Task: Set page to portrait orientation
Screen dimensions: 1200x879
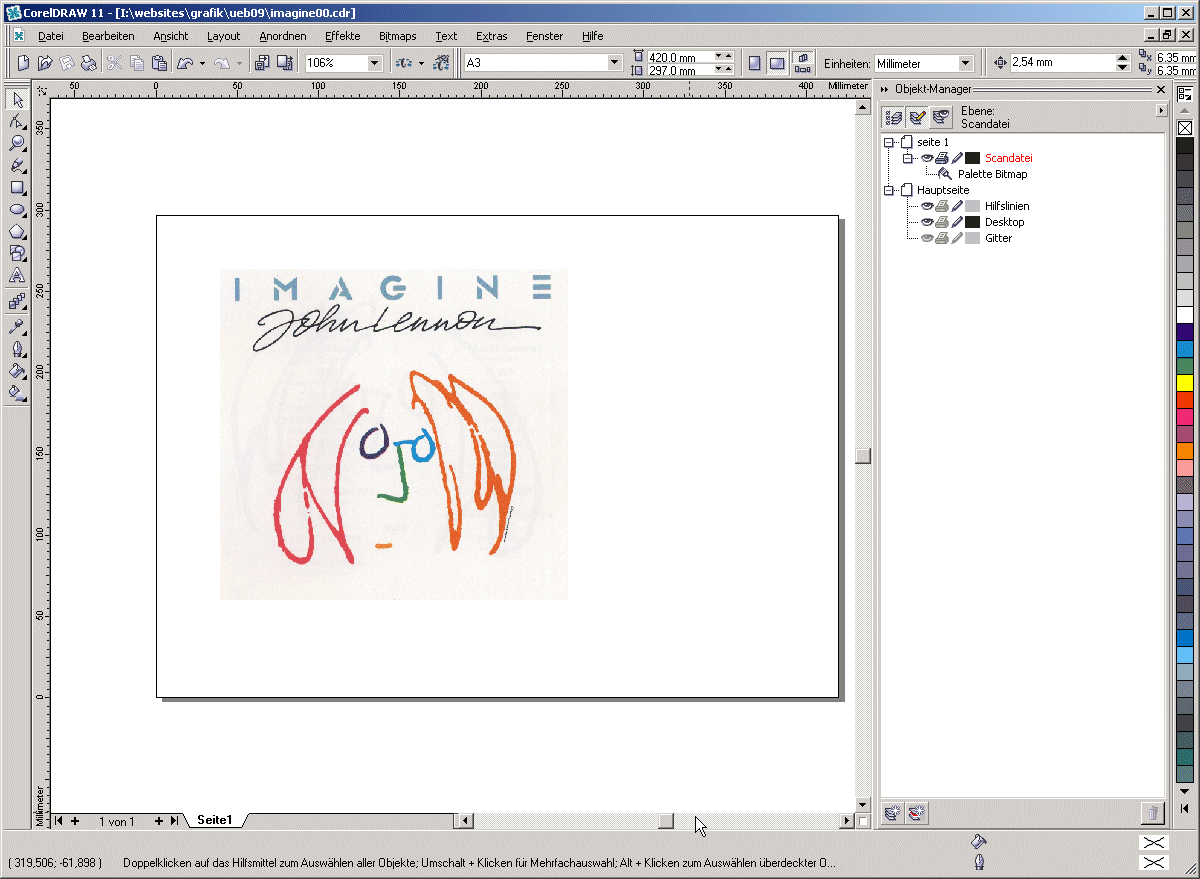Action: point(754,63)
